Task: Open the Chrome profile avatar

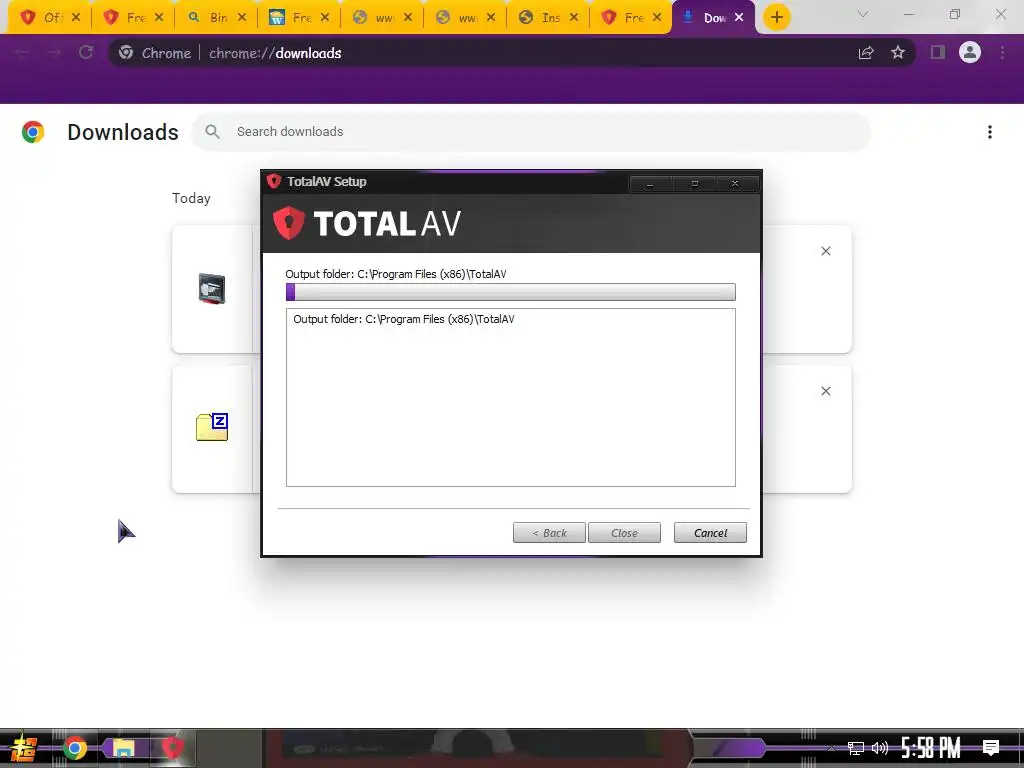Action: pyautogui.click(x=970, y=53)
